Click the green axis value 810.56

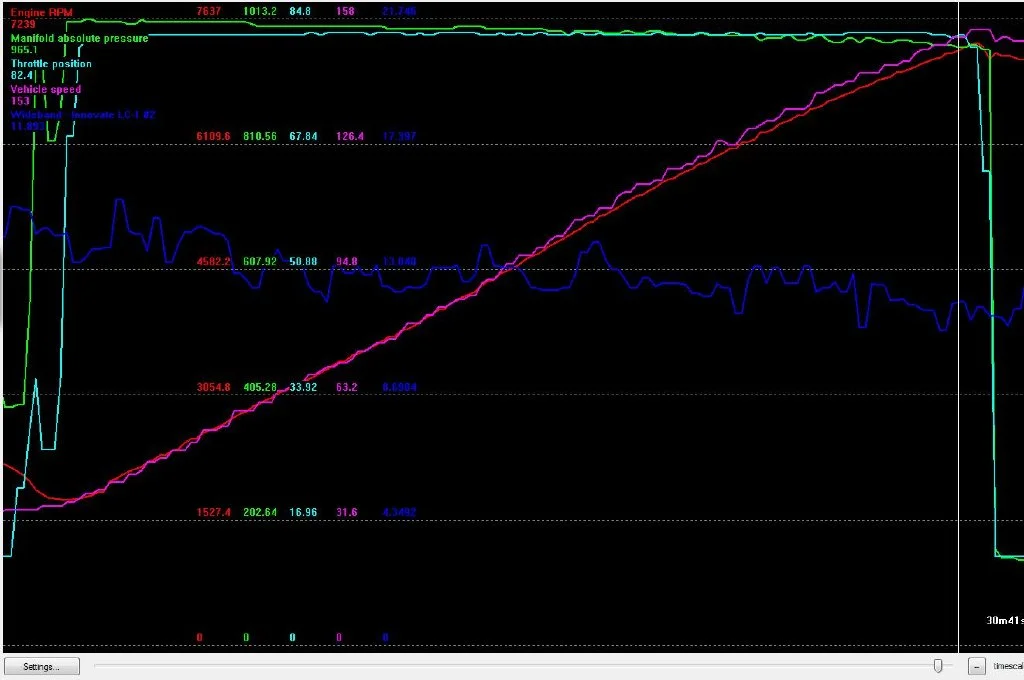(x=260, y=137)
